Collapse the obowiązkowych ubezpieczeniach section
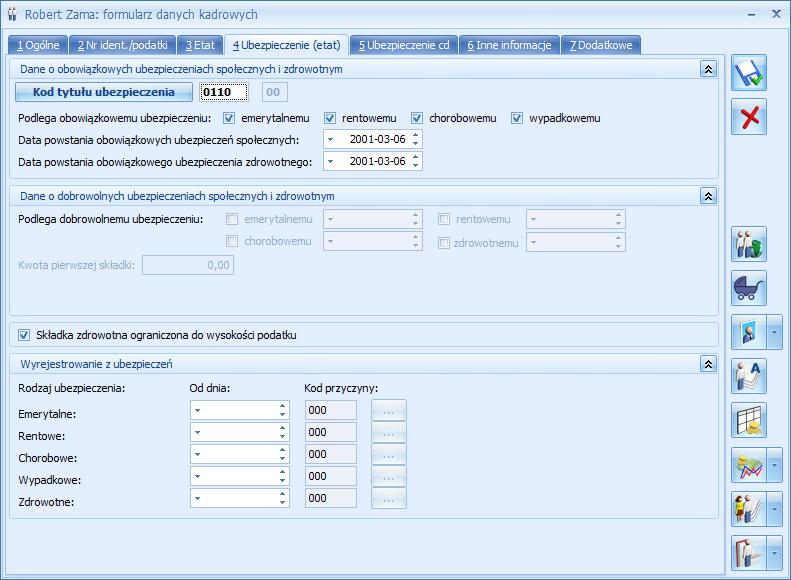The width and height of the screenshot is (791, 580). point(708,69)
